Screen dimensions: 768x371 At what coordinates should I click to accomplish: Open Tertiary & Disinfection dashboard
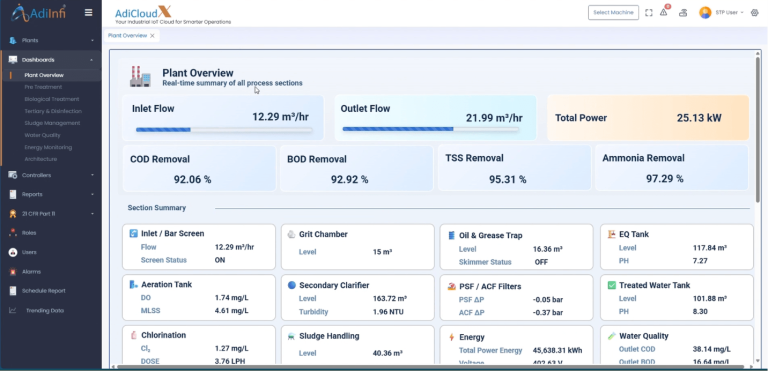point(52,111)
